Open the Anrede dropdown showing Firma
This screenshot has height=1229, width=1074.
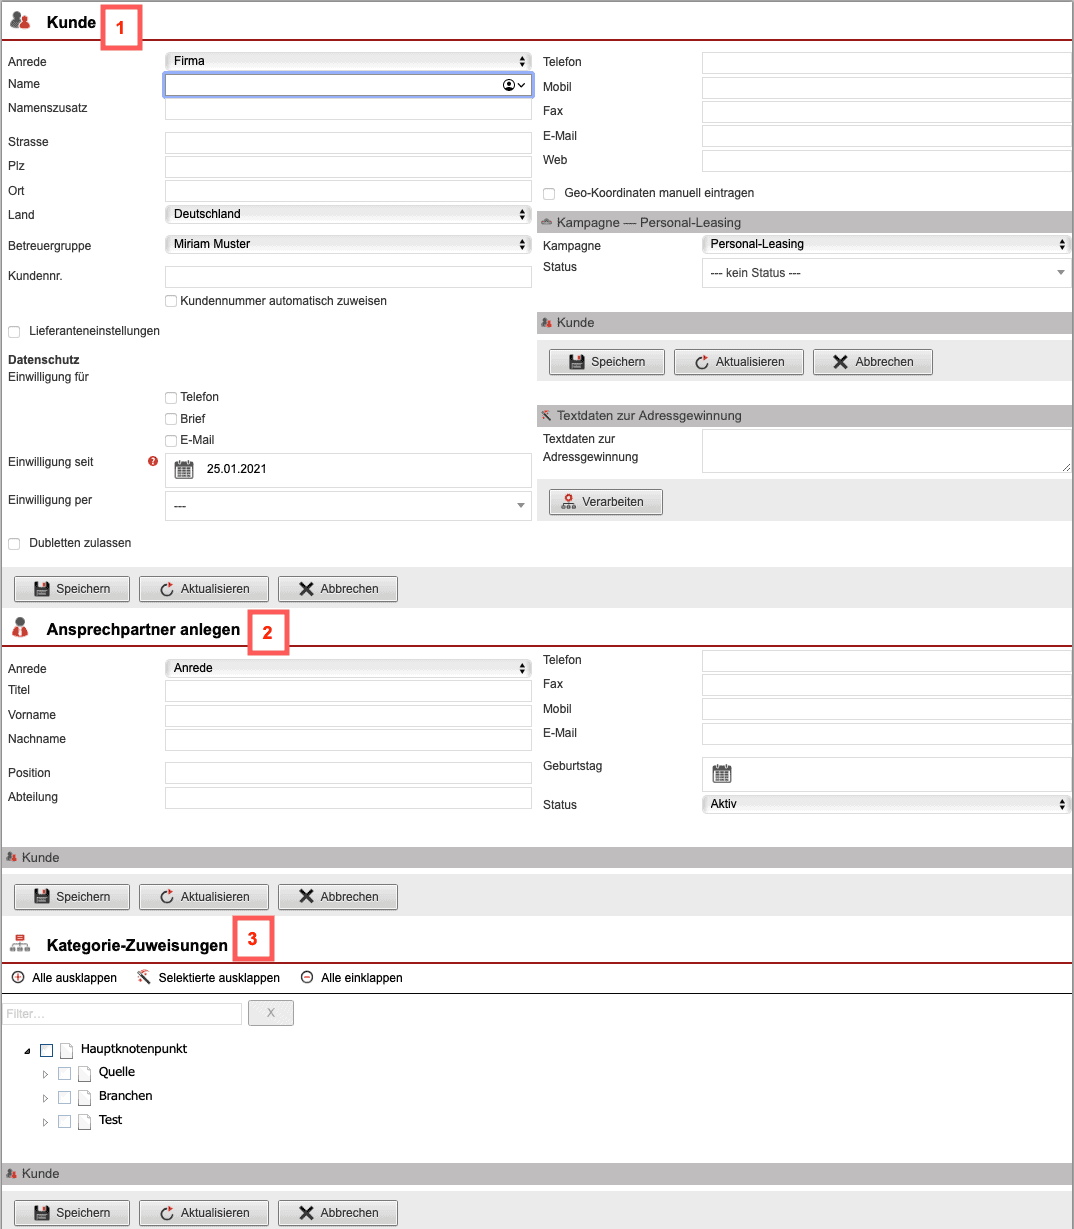[x=348, y=61]
